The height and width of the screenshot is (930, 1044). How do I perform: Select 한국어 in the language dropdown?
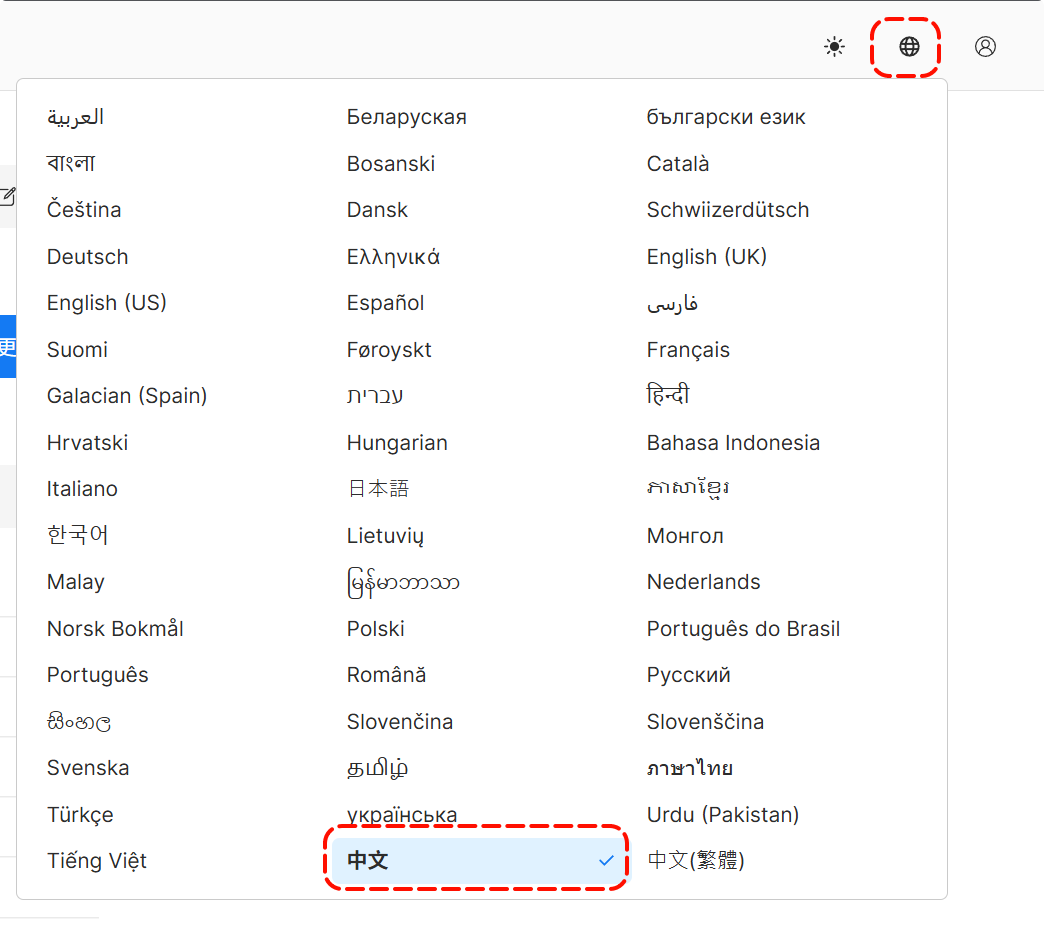78,535
